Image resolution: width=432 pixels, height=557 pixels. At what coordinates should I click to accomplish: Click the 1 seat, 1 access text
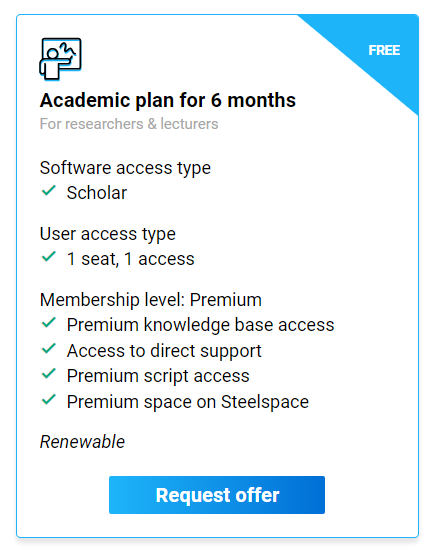[x=131, y=259]
